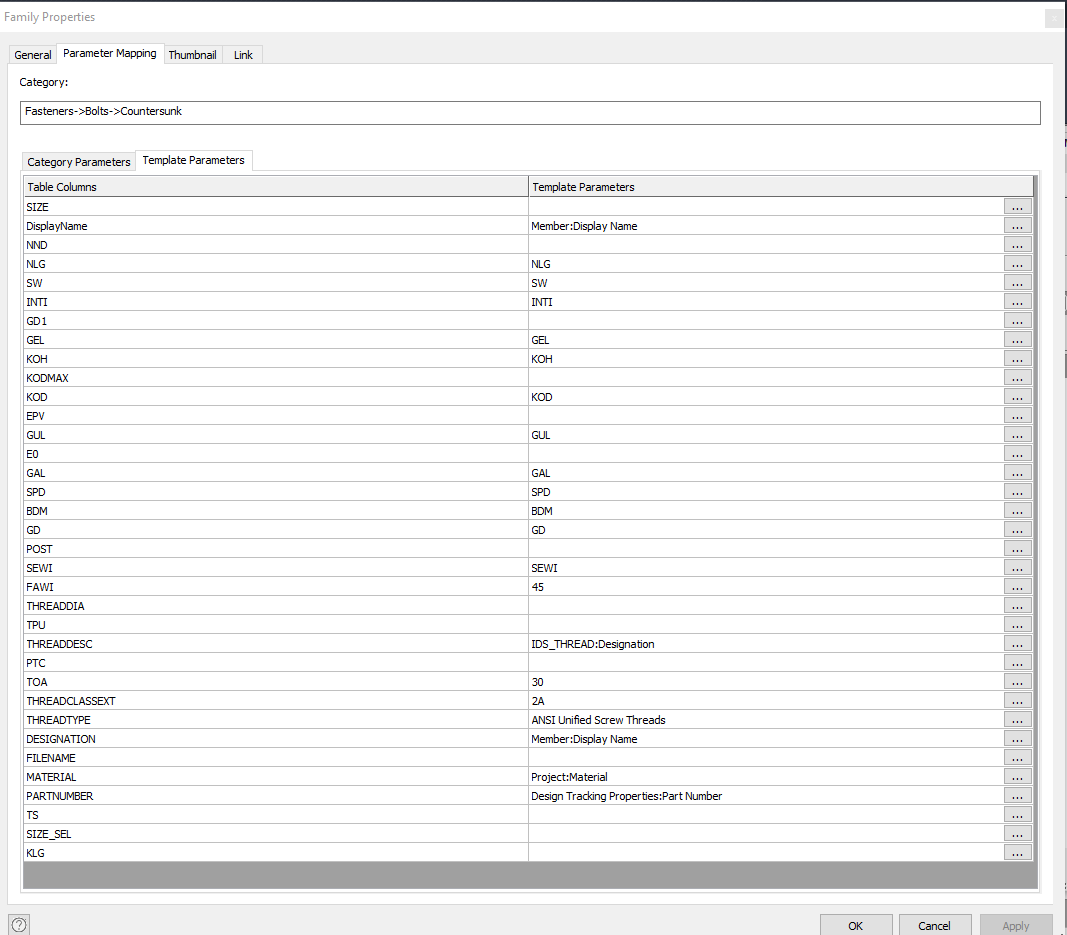Click the ellipsis for the THREADTYPE mapping

coord(1017,719)
